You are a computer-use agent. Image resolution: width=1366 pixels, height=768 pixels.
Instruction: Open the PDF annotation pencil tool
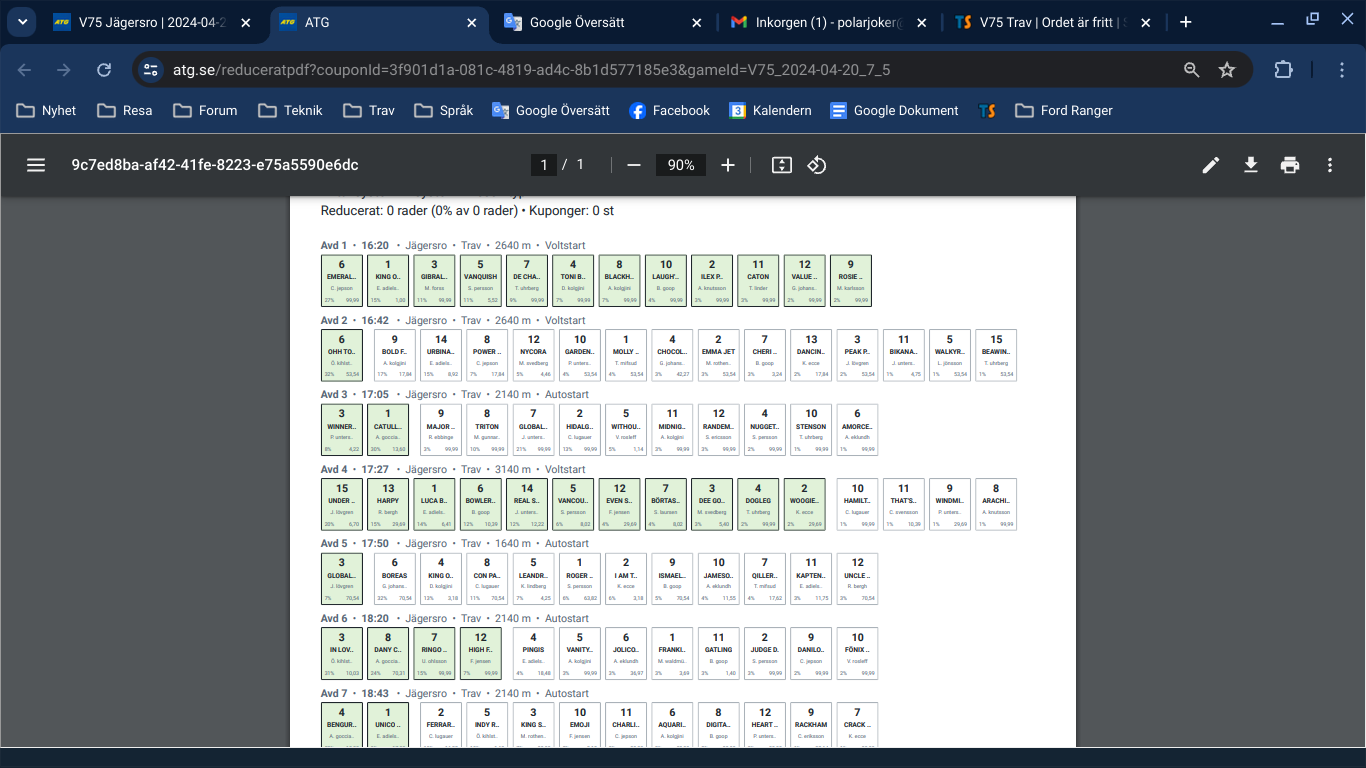tap(1211, 165)
